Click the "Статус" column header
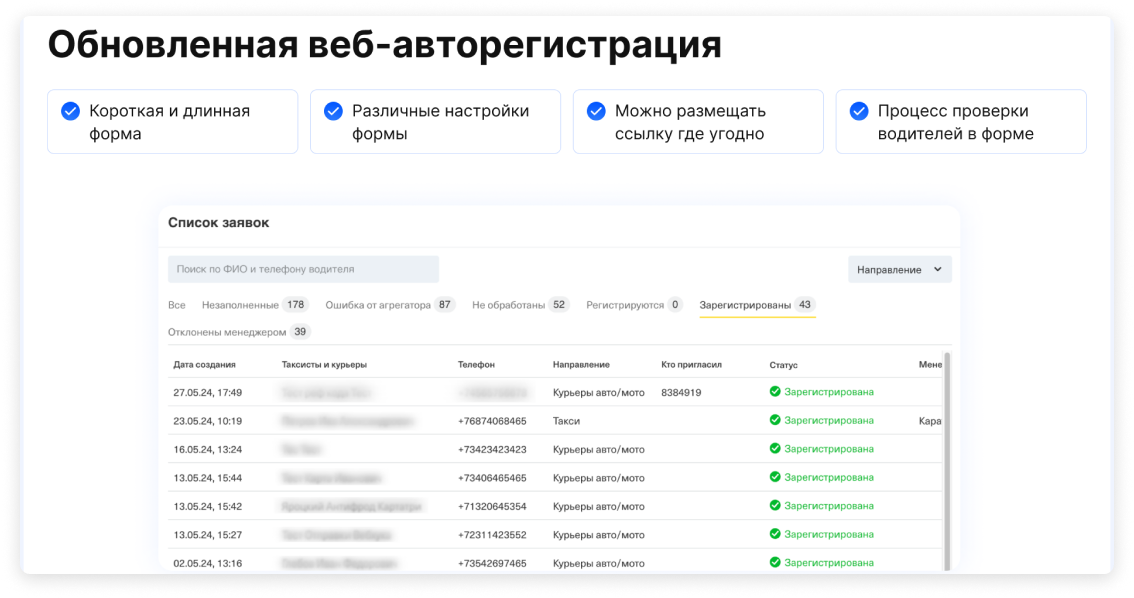The height and width of the screenshot is (598, 1134). coord(783,365)
